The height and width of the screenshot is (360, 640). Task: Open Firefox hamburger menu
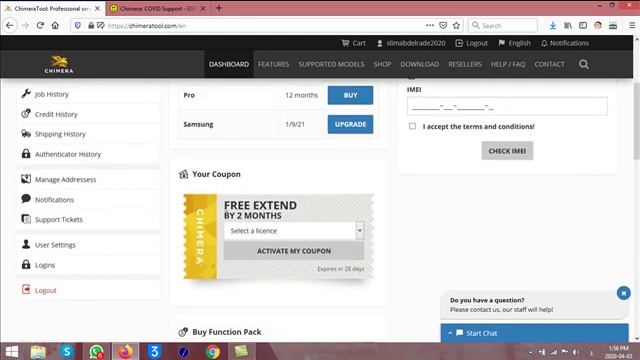[x=632, y=25]
